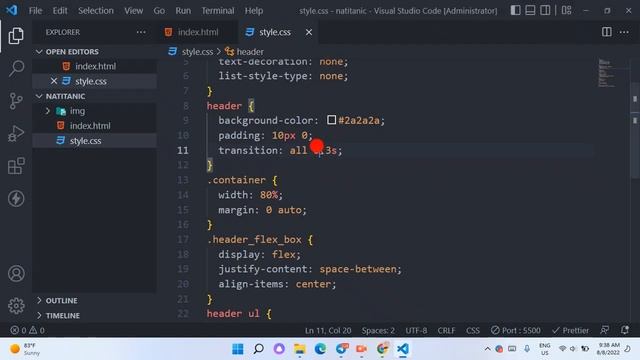The width and height of the screenshot is (640, 360).
Task: Open Customize Layout button
Action: coord(567,10)
